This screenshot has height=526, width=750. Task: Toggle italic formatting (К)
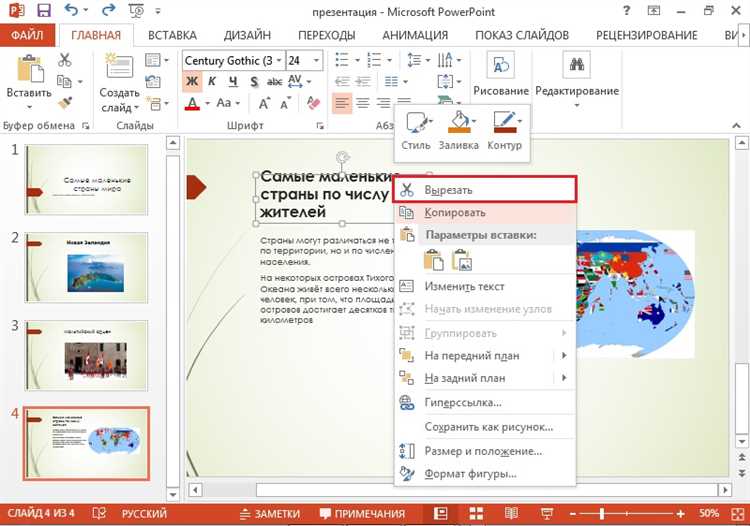212,81
